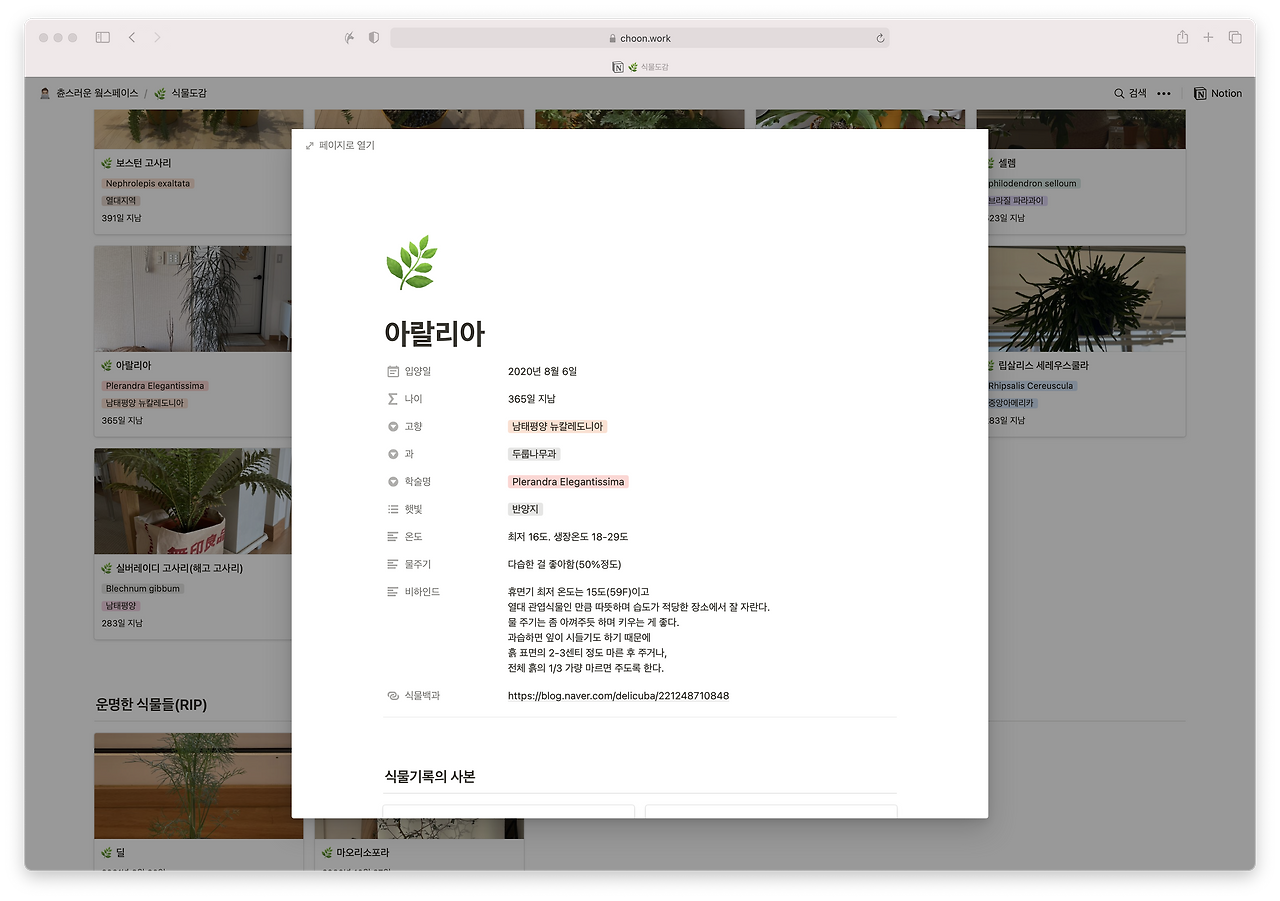
Task: Click the Rhipsalis Cereuscula tag
Action: click(x=1031, y=386)
